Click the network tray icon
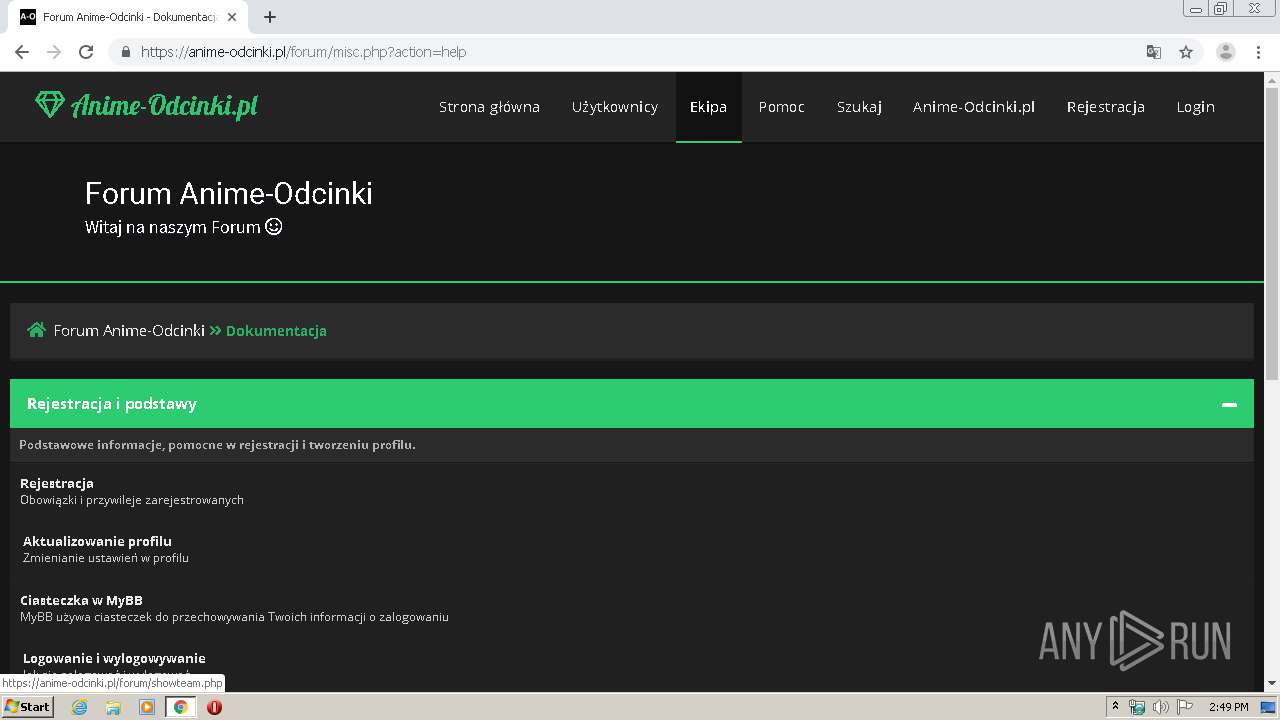Image resolution: width=1280 pixels, height=720 pixels. 1137,707
